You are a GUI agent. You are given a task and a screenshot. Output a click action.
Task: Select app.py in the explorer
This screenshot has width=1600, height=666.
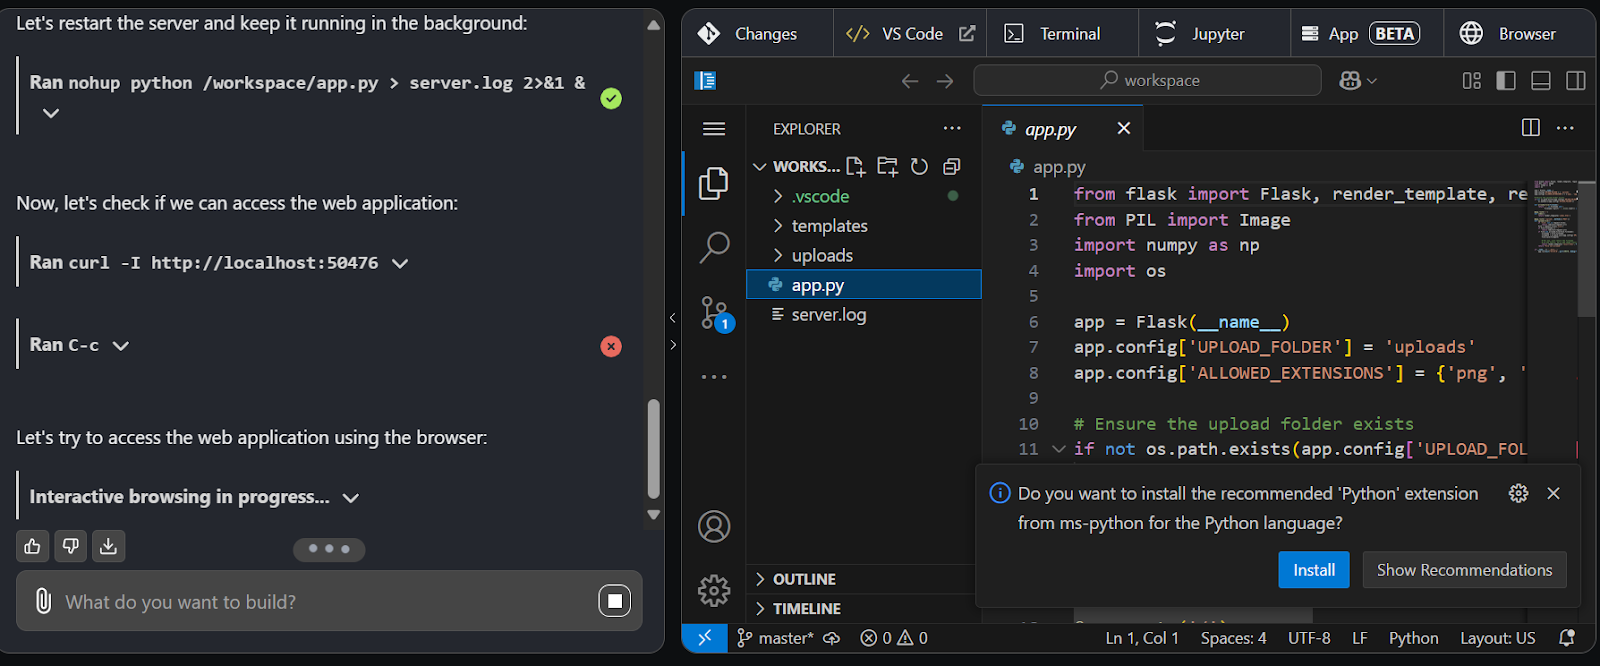864,285
